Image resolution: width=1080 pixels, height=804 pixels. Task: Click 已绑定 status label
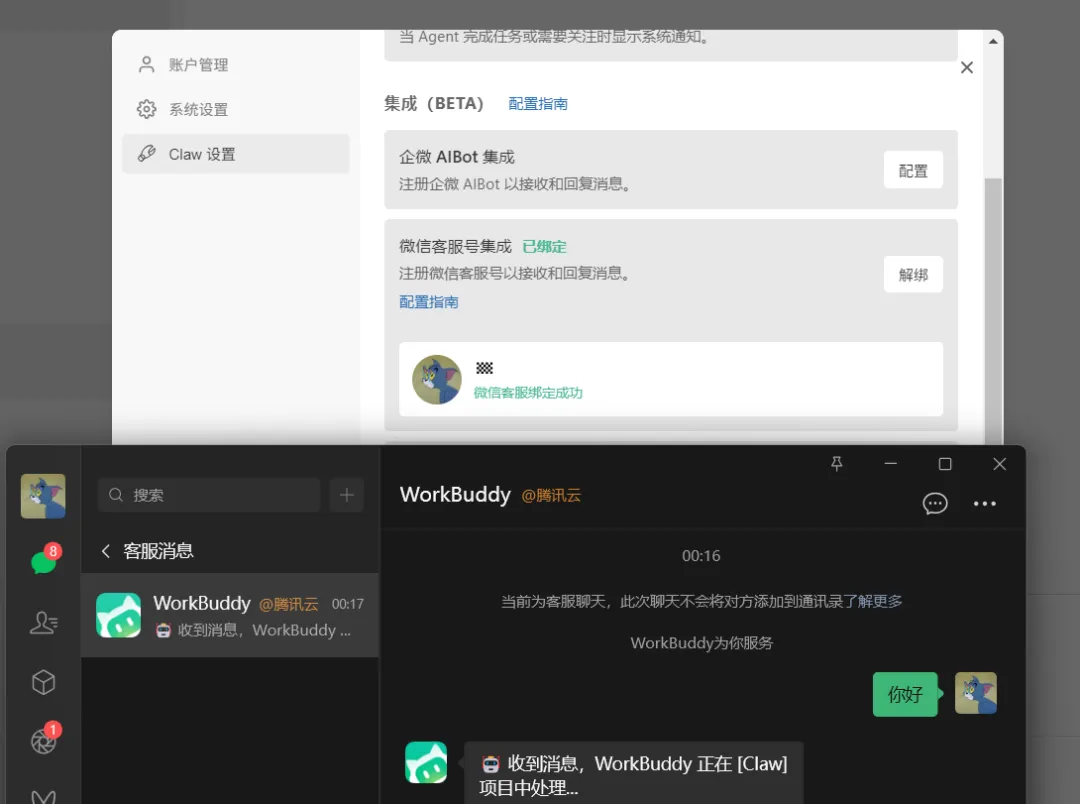544,247
